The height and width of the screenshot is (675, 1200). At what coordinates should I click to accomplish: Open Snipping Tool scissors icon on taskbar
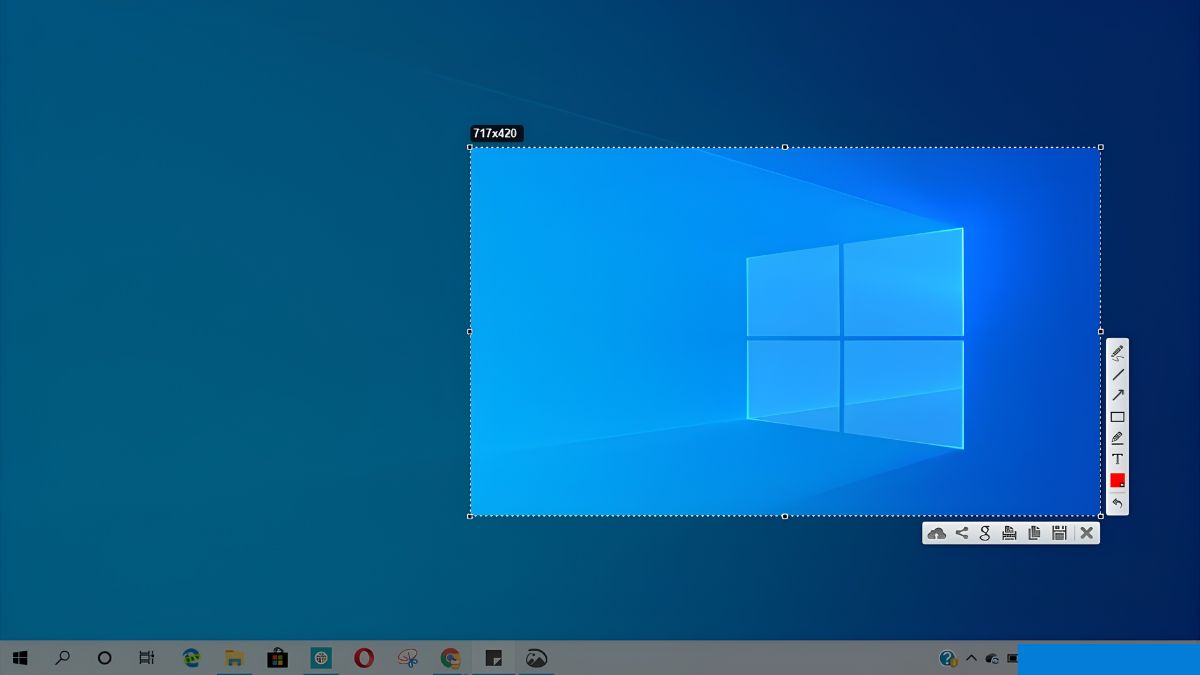[407, 658]
